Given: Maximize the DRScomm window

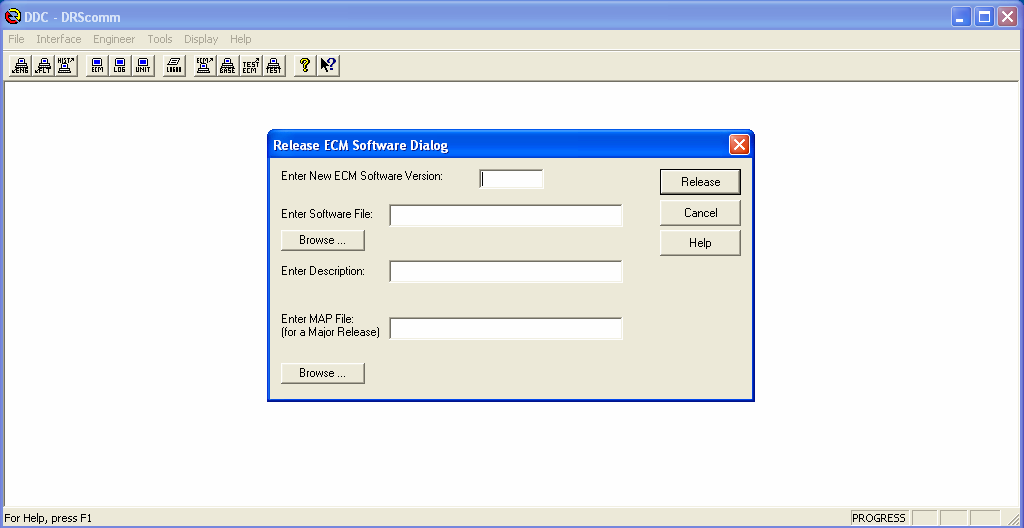Looking at the screenshot, I should point(984,17).
